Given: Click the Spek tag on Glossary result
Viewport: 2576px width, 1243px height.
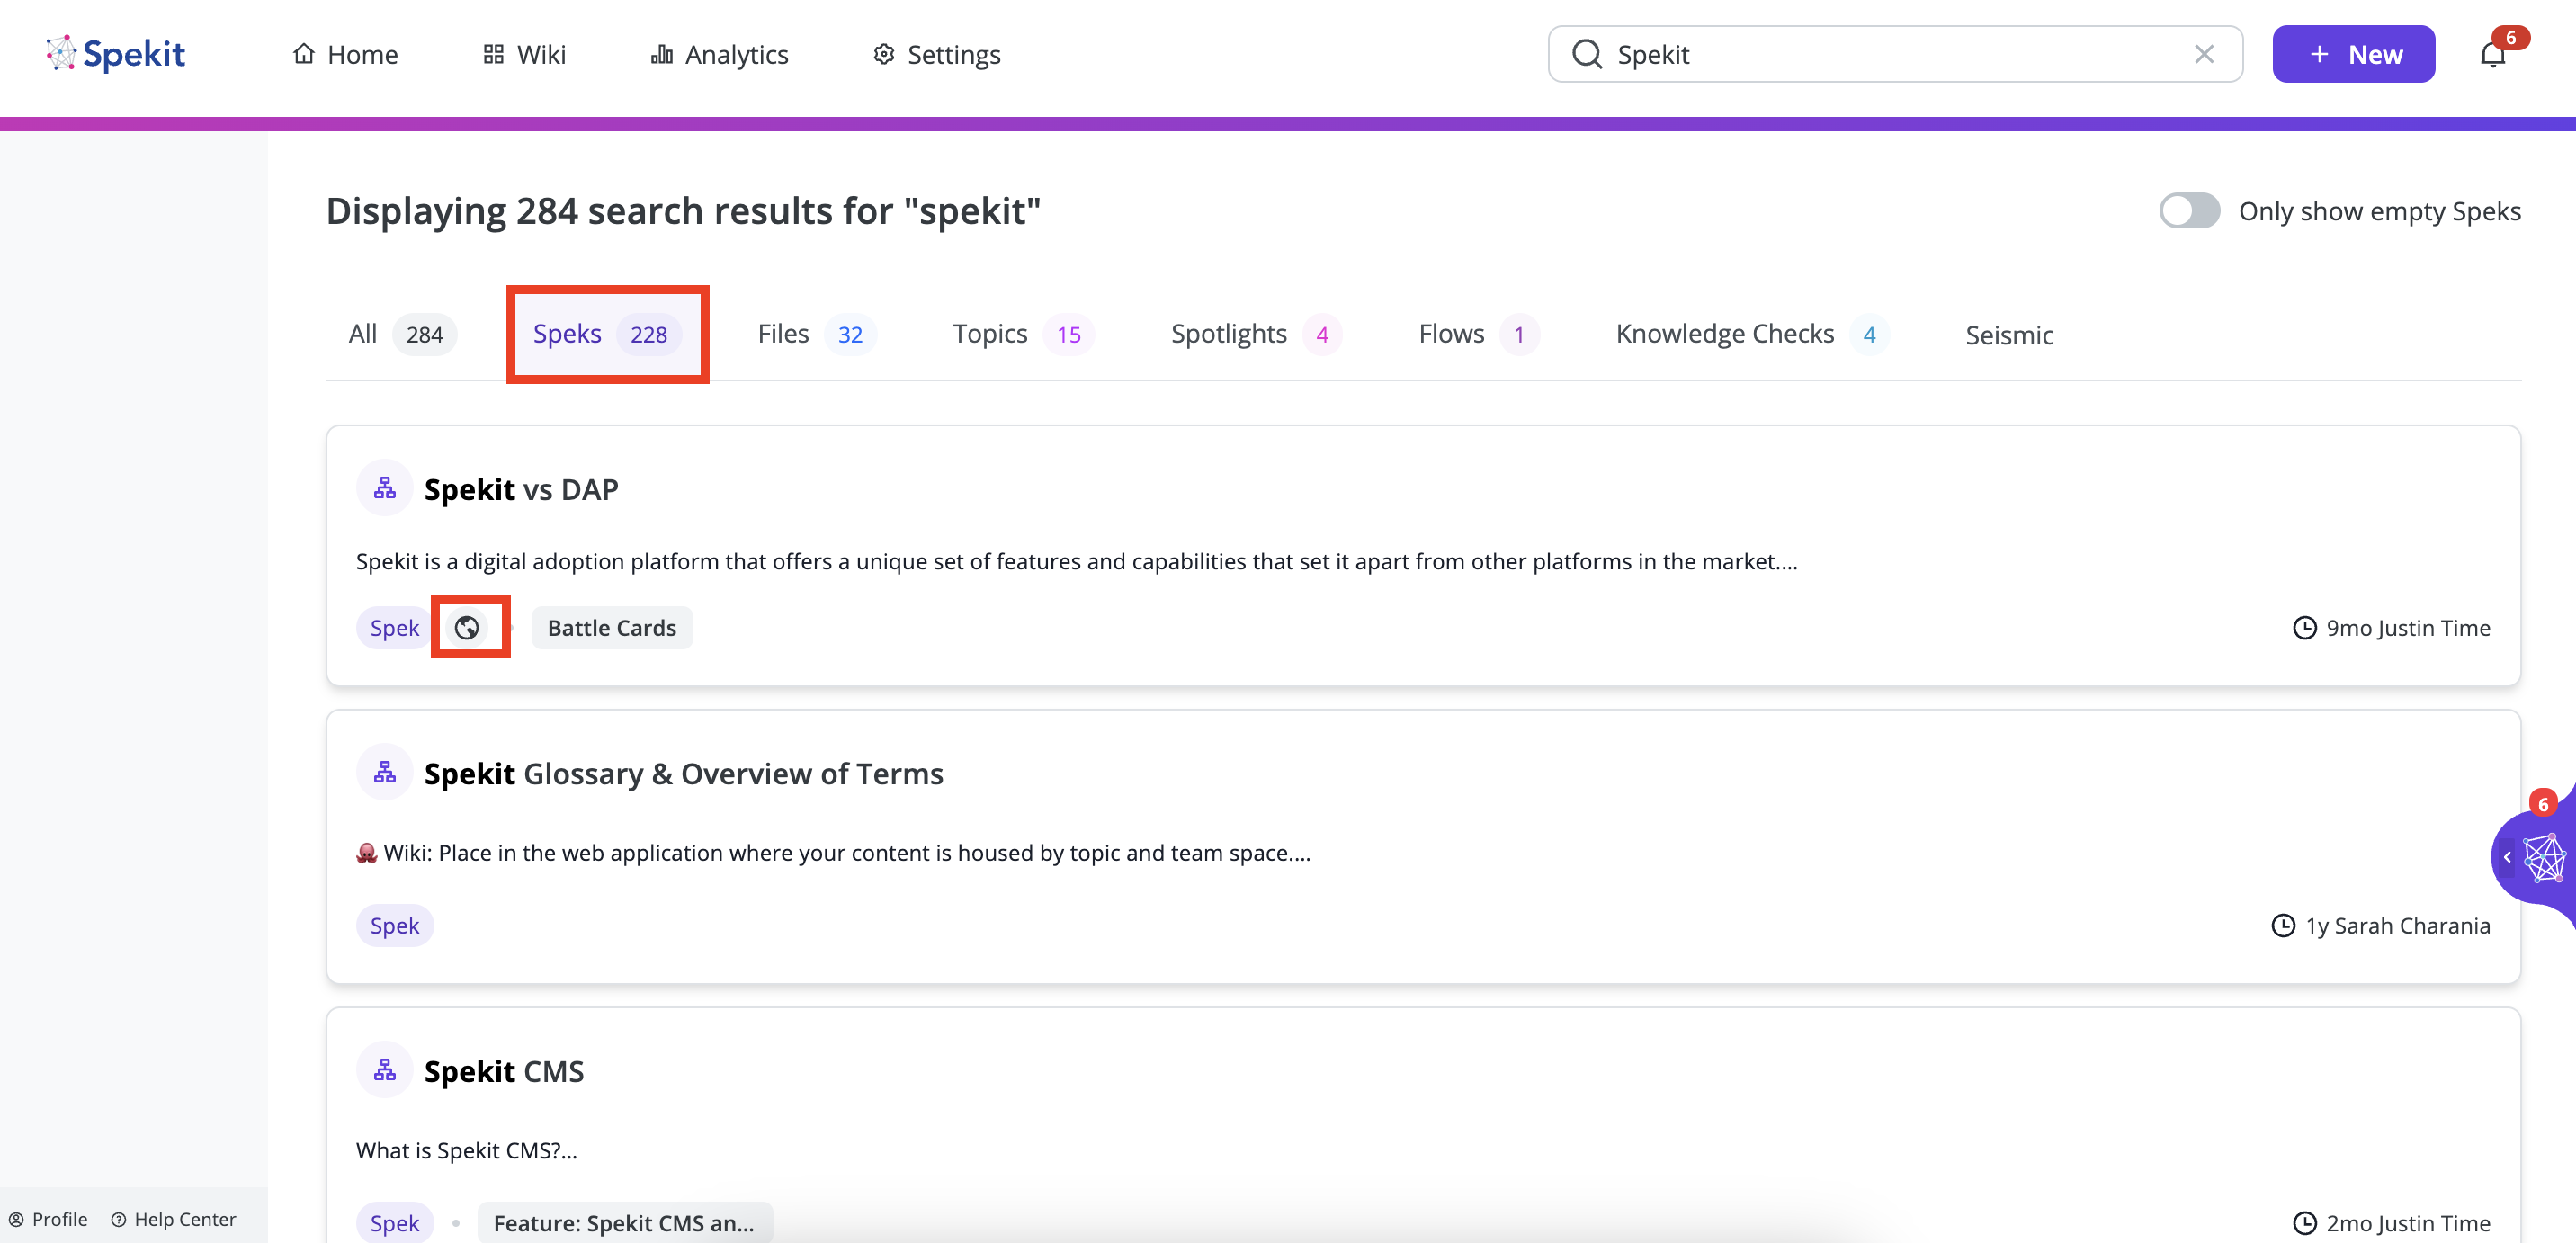Looking at the screenshot, I should click(395, 926).
